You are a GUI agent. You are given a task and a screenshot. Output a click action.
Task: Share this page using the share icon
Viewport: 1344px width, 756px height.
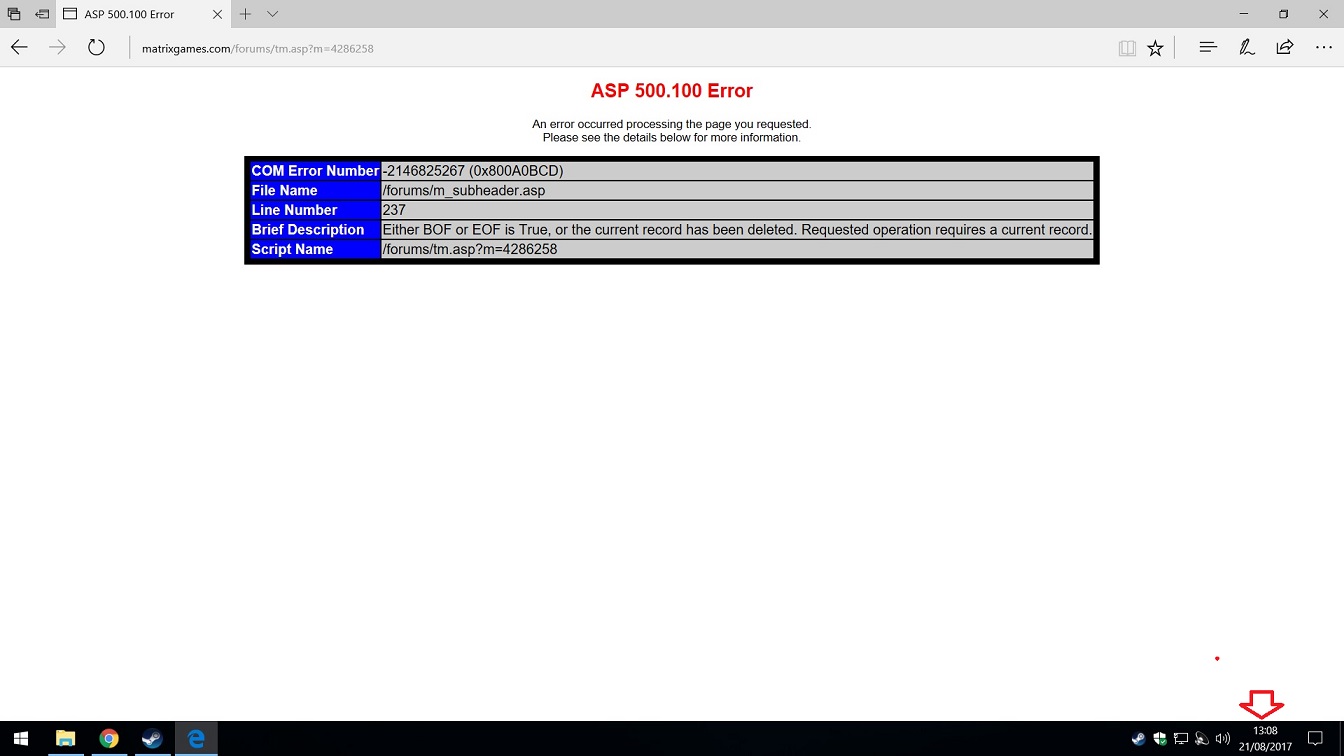click(x=1285, y=47)
